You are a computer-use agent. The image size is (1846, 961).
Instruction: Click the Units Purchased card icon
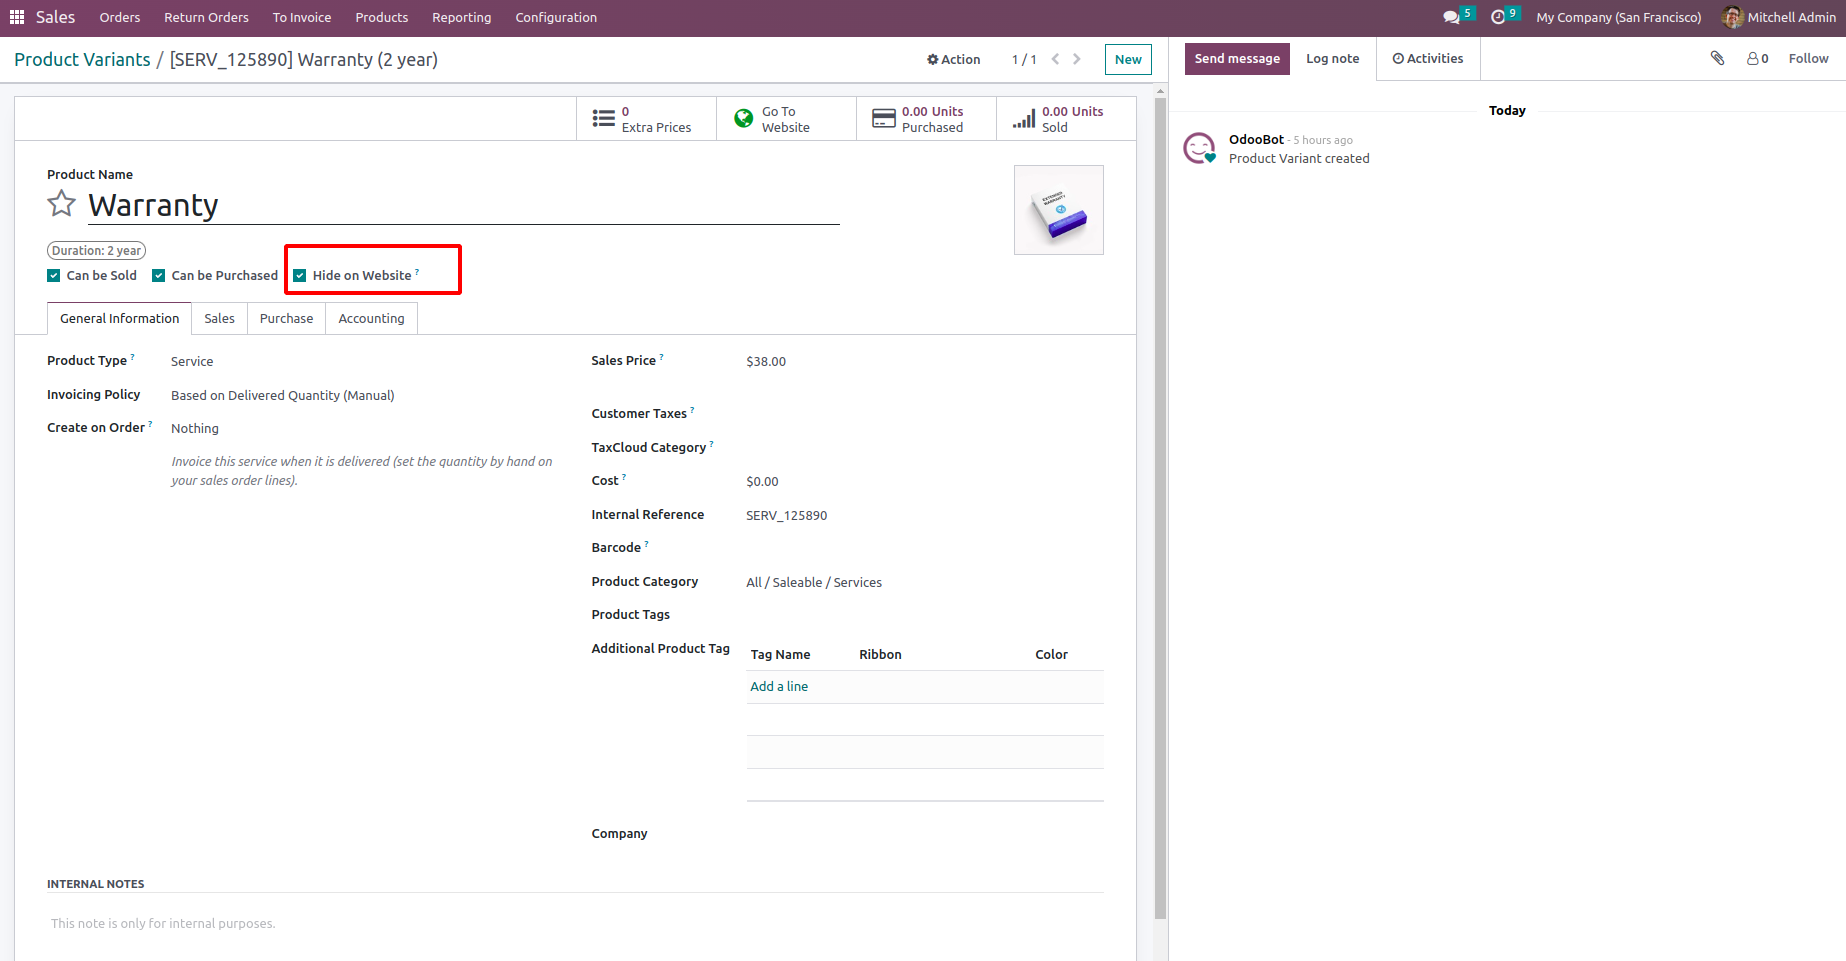click(x=884, y=119)
